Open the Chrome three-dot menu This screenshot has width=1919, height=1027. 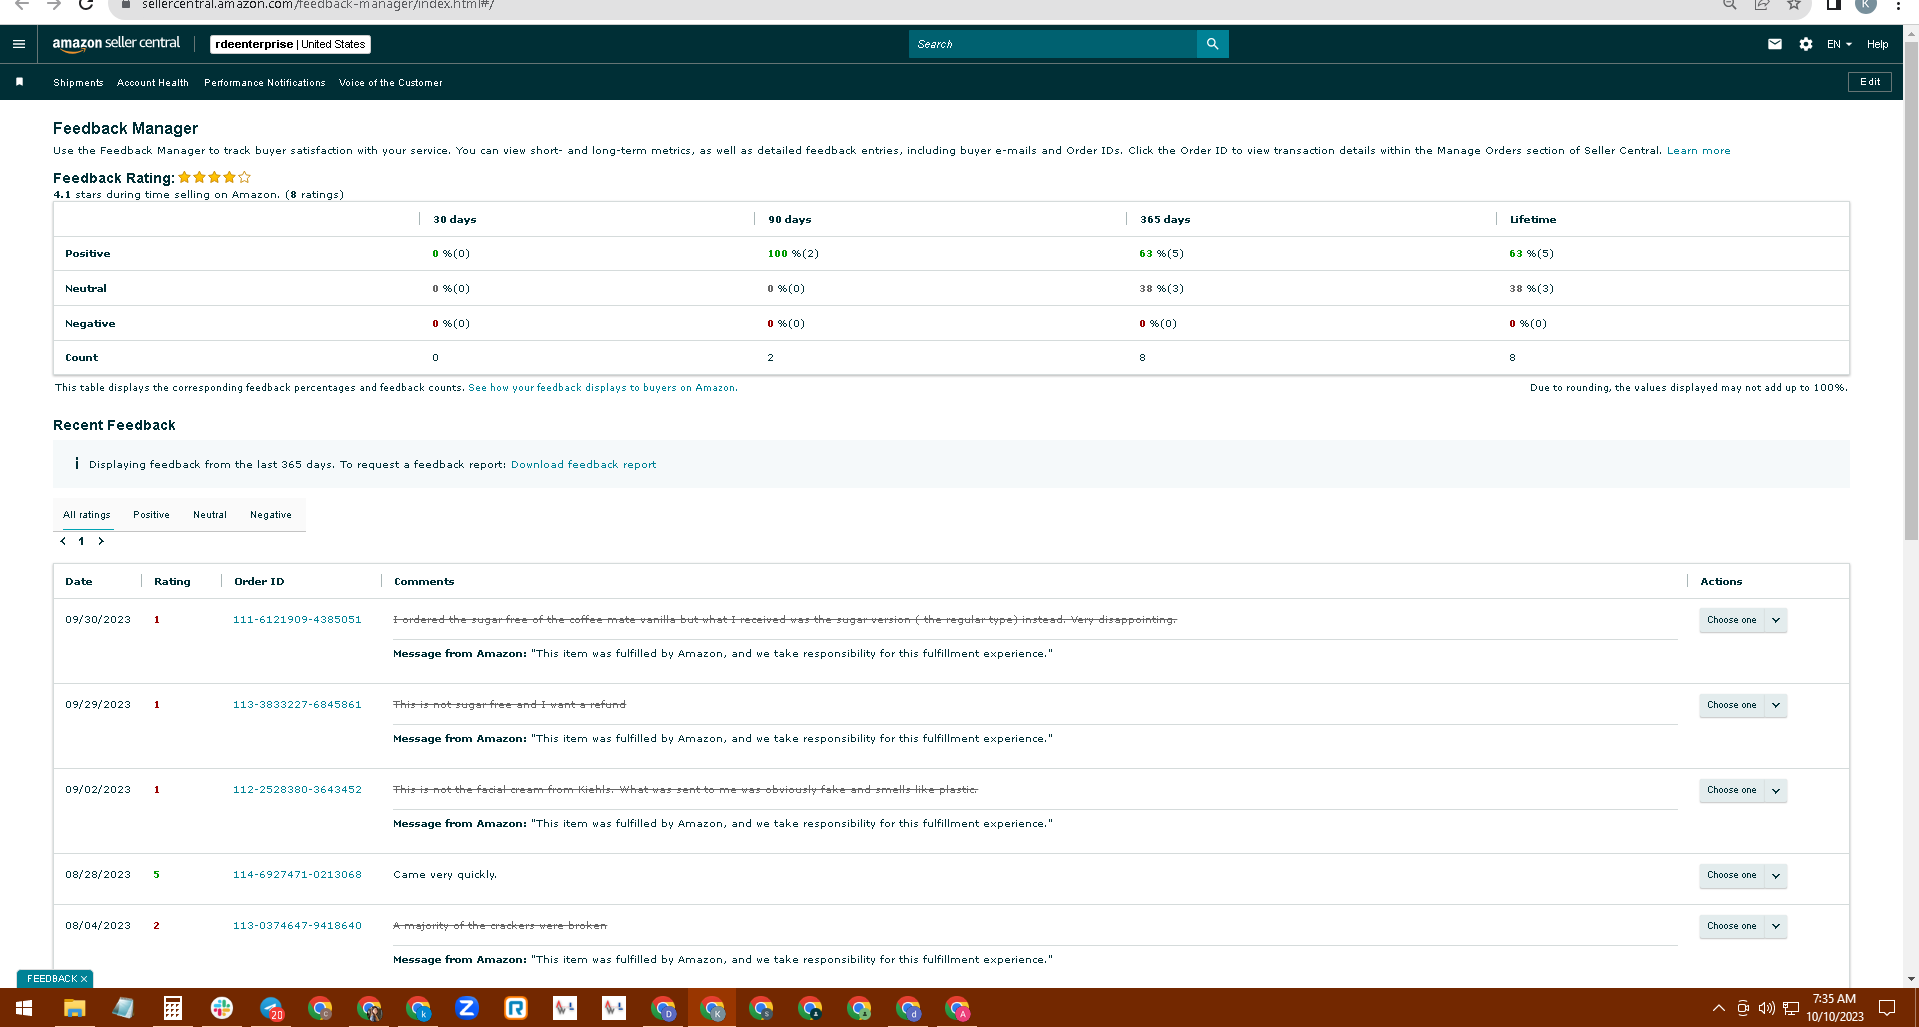1898,5
